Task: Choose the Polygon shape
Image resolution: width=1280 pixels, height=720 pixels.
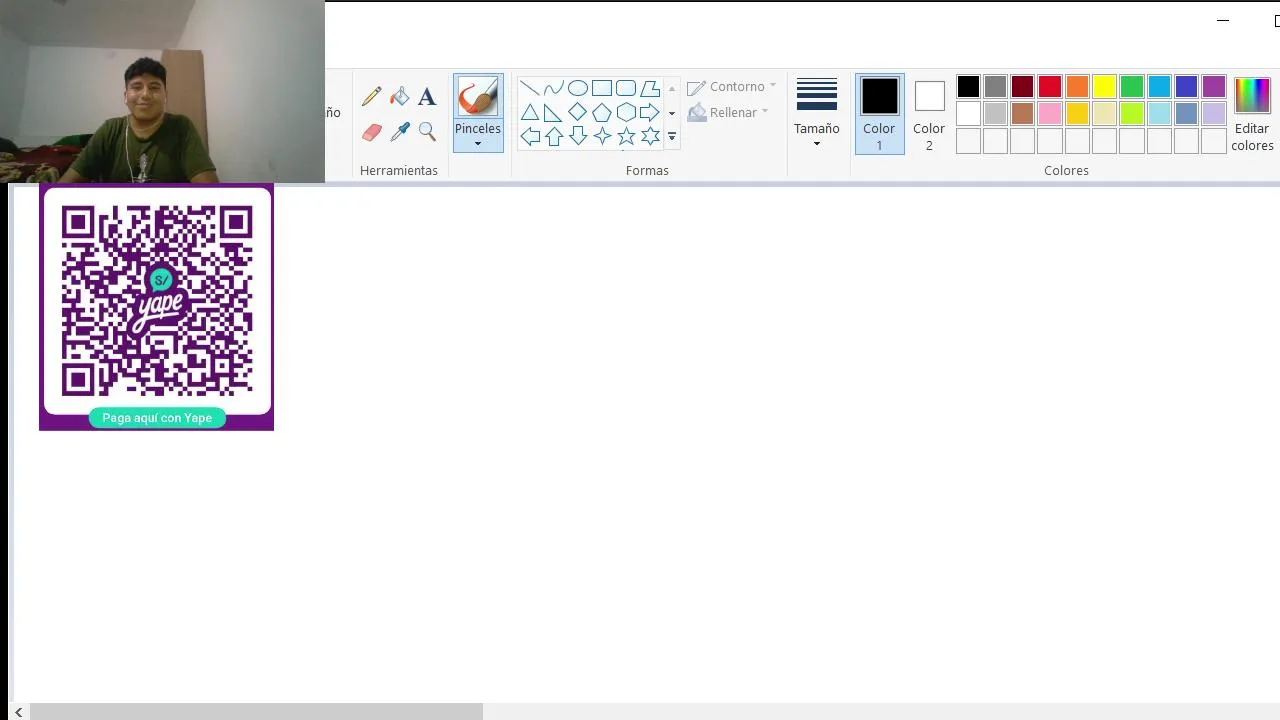Action: pos(650,88)
